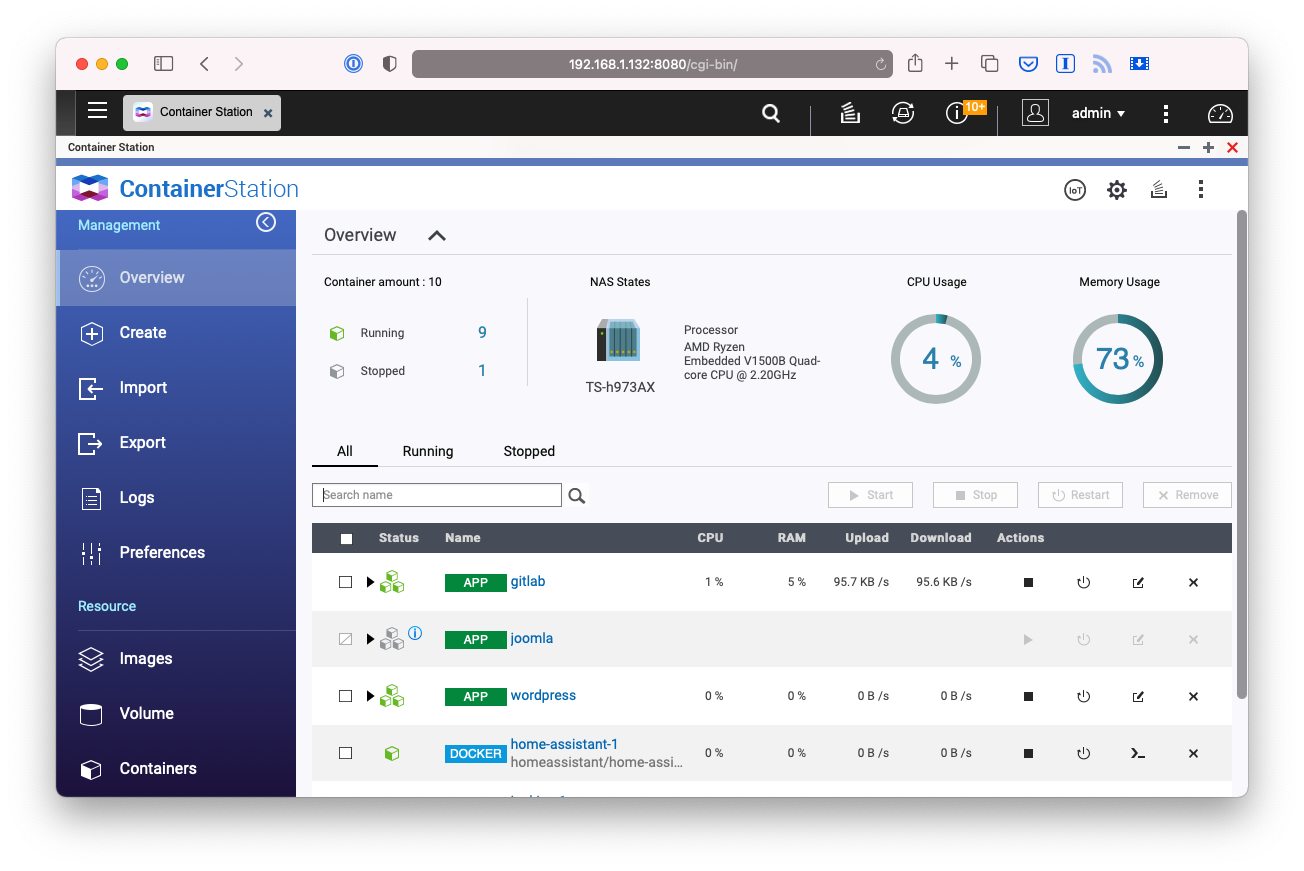This screenshot has width=1304, height=871.
Task: Restart the wordpress app via power icon
Action: tap(1083, 696)
